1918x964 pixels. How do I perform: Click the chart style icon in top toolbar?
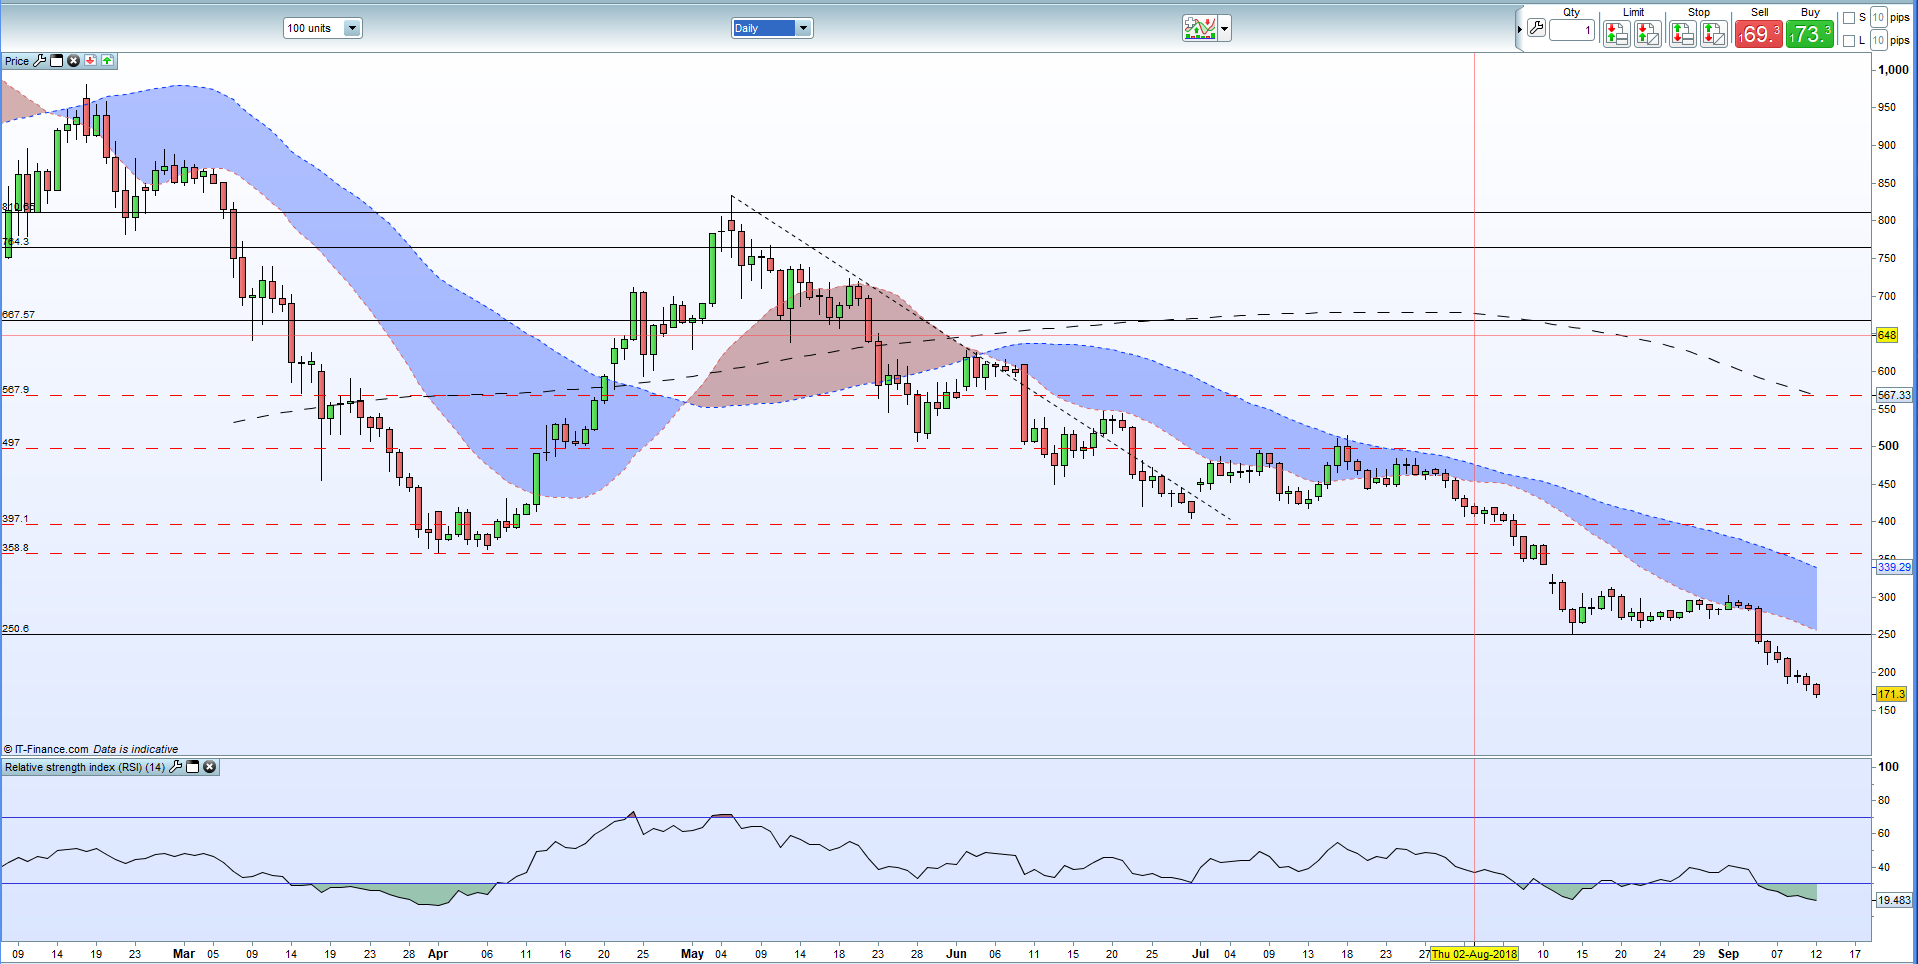[x=1199, y=28]
